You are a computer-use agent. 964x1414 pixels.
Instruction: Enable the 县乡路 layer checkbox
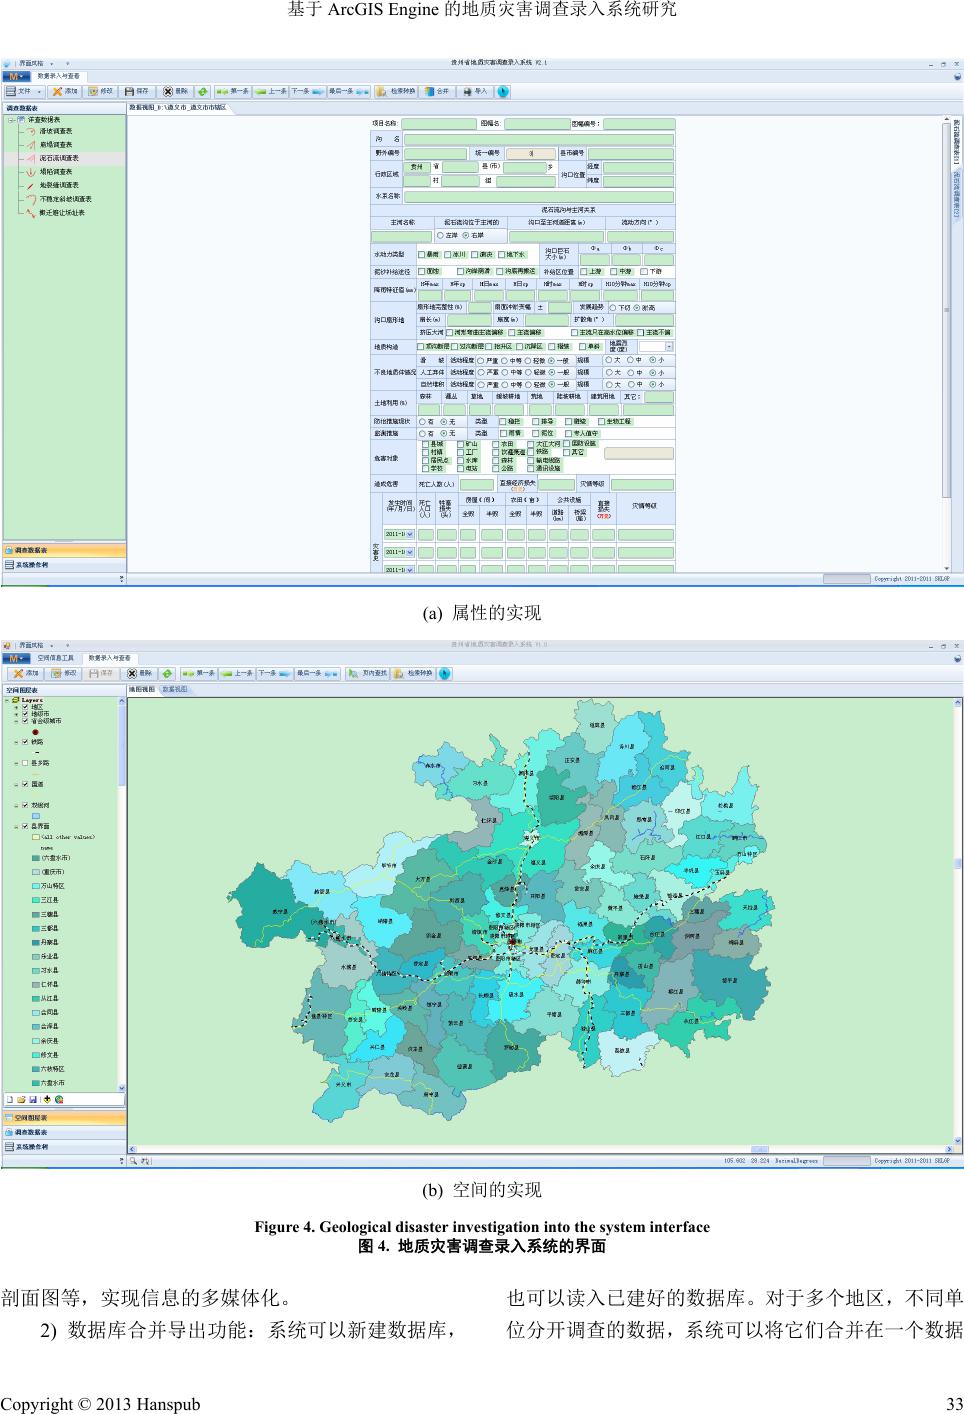25,763
